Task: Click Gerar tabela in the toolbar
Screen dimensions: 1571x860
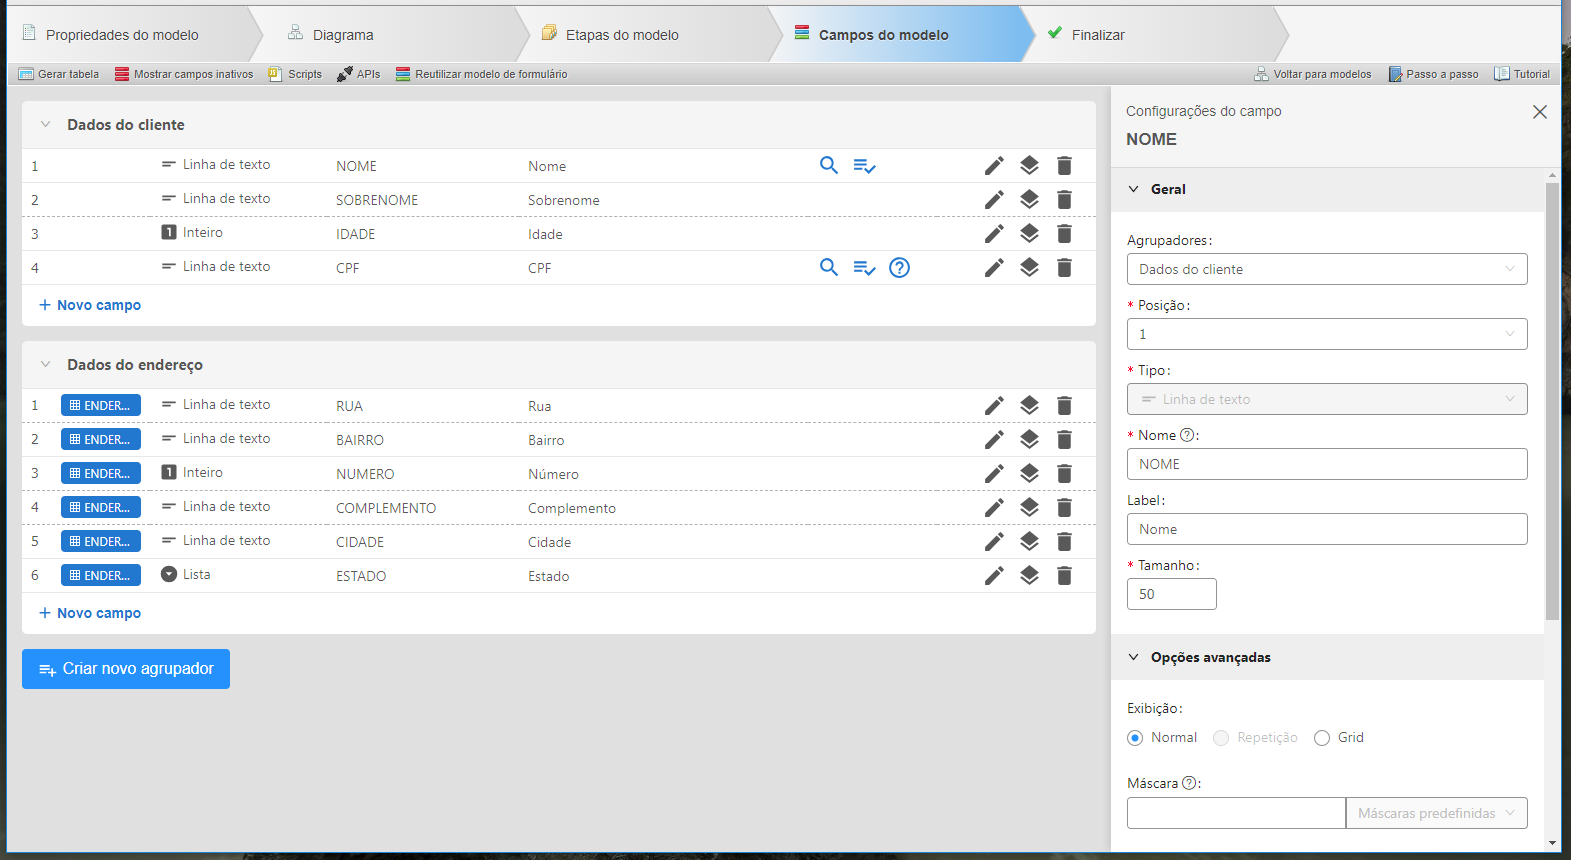Action: (x=59, y=74)
